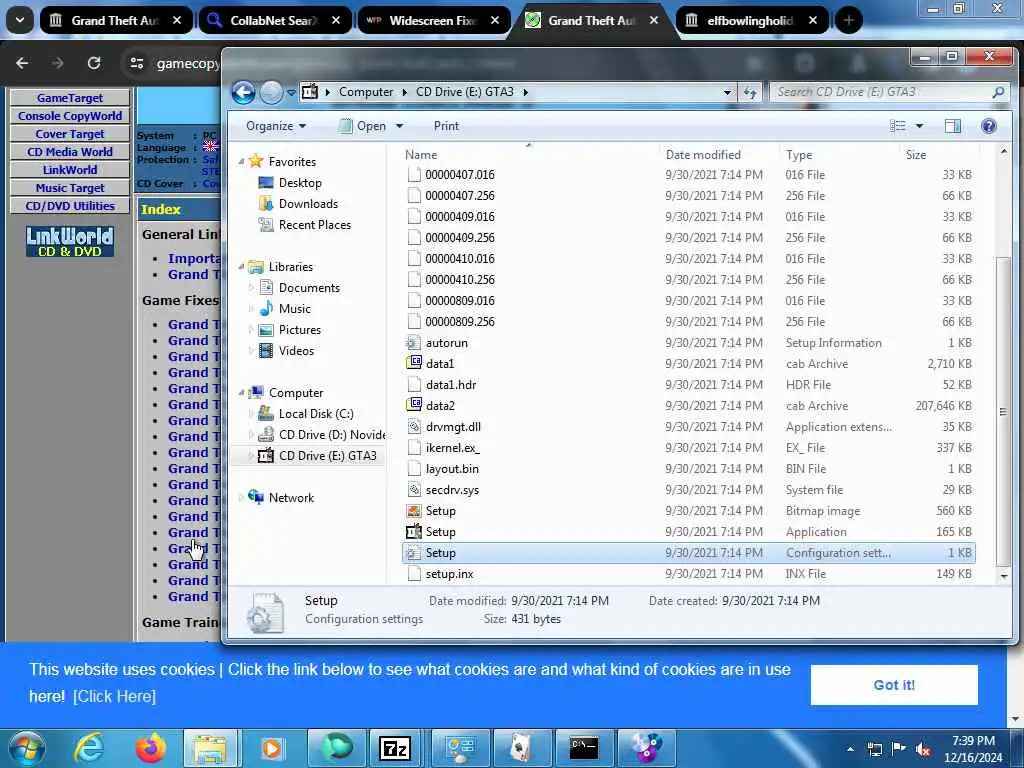Open CD/DVD Utilities sidebar link
The width and height of the screenshot is (1024, 768).
coord(70,206)
